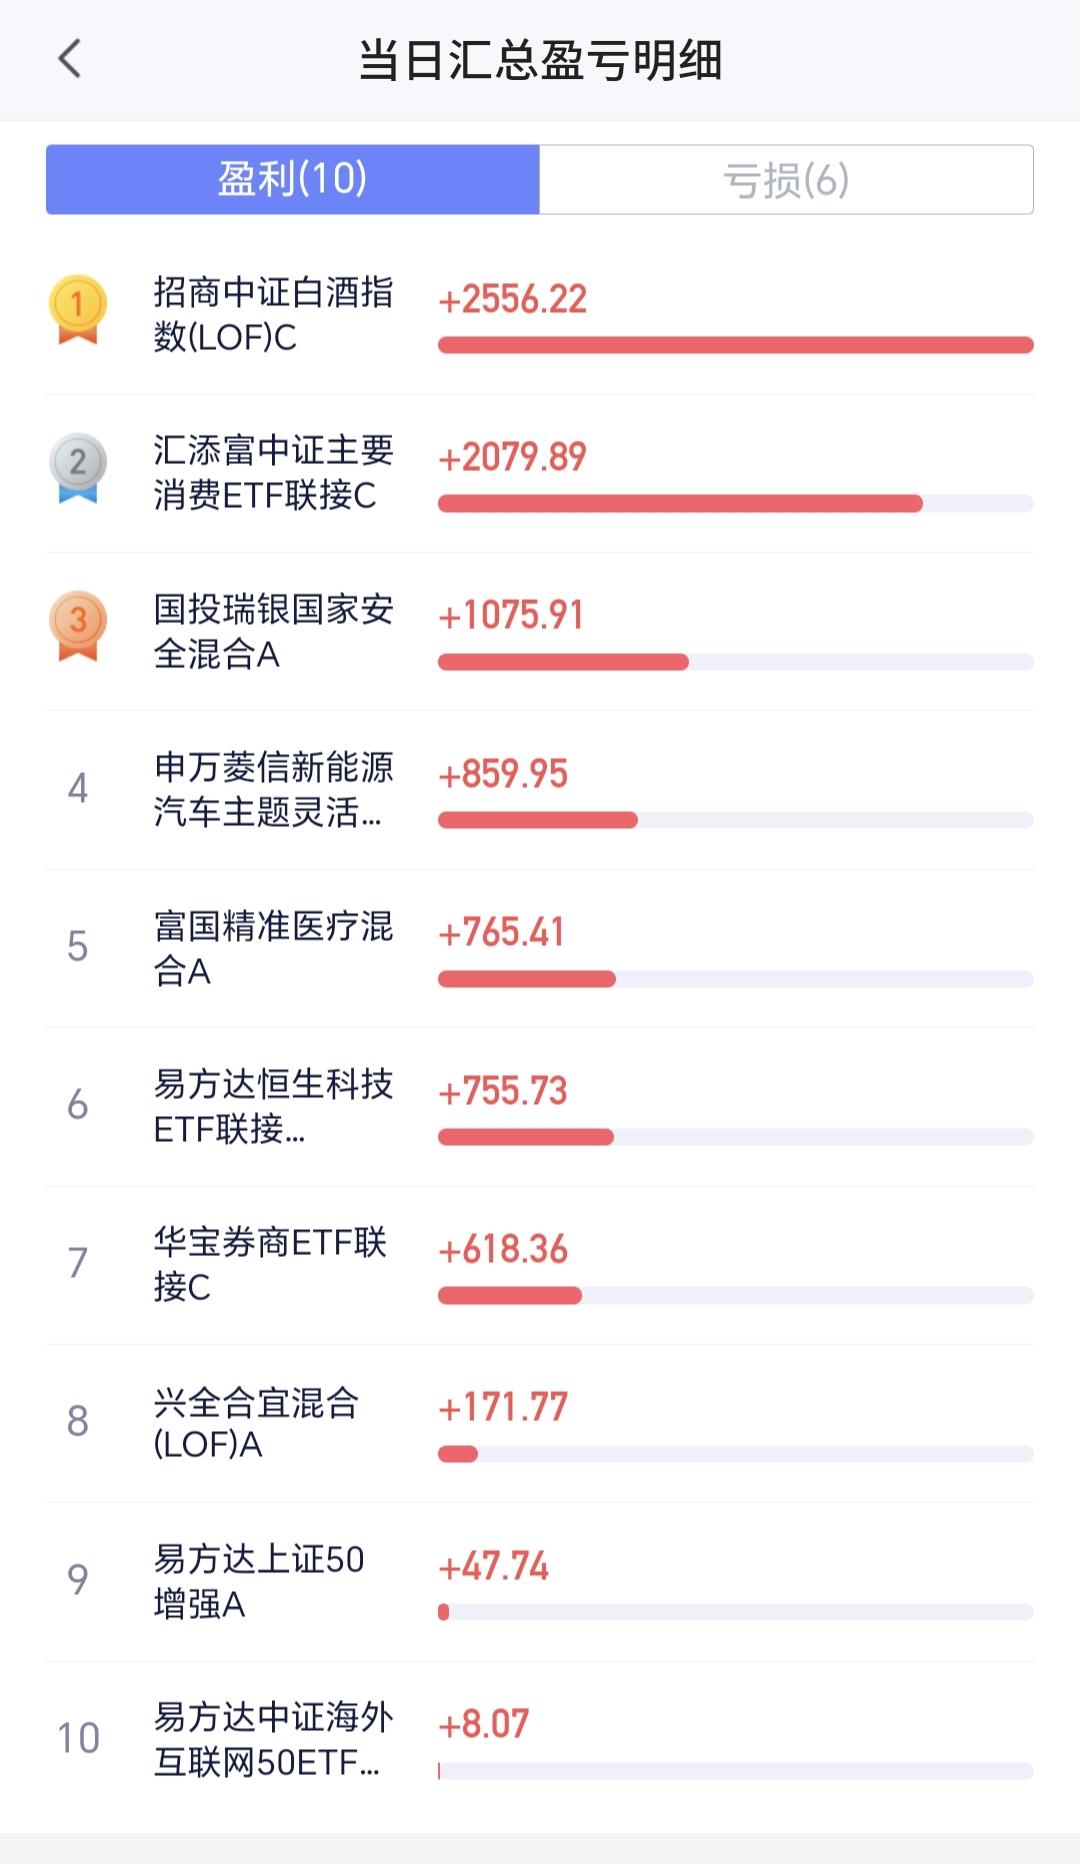Image resolution: width=1080 pixels, height=1864 pixels.
Task: Tap 易方达上证50增强A fund name
Action: [259, 1581]
